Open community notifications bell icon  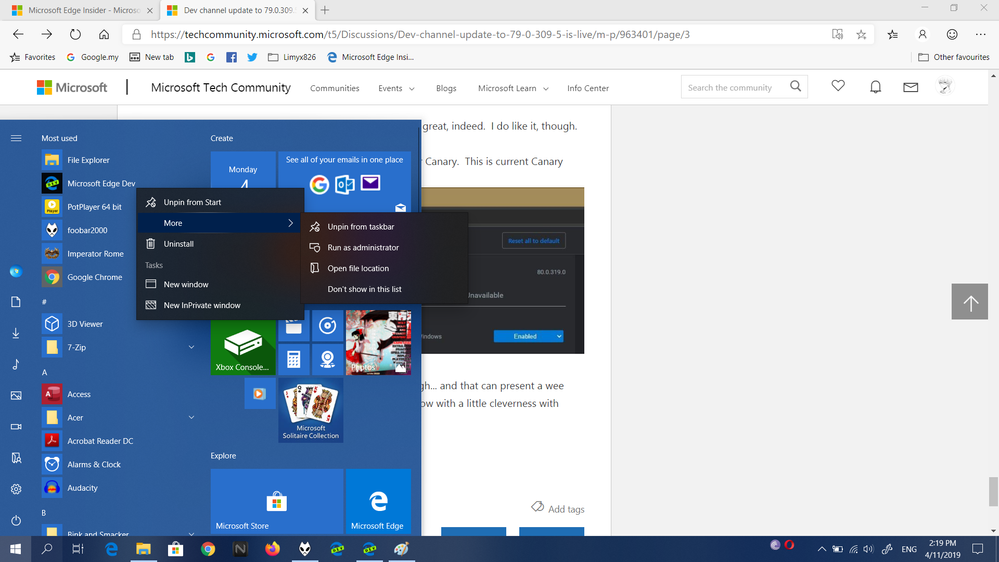coord(875,87)
